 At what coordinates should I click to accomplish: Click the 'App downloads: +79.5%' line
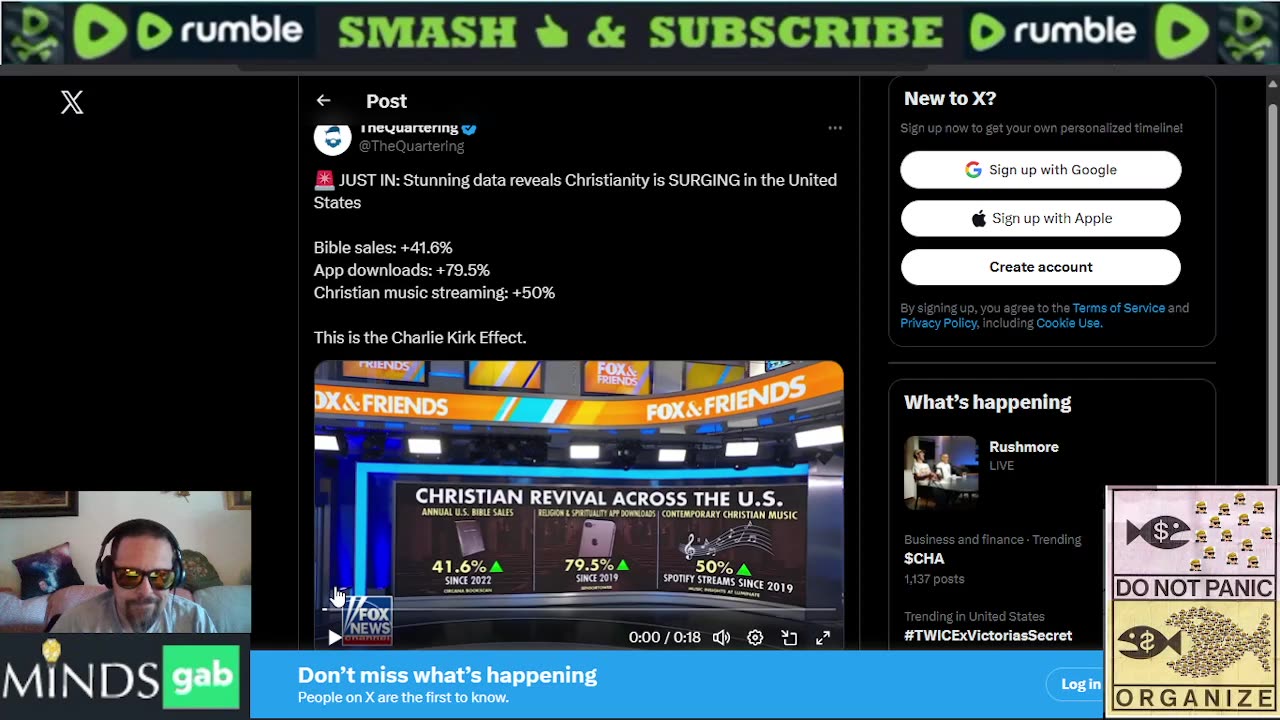[x=402, y=270]
